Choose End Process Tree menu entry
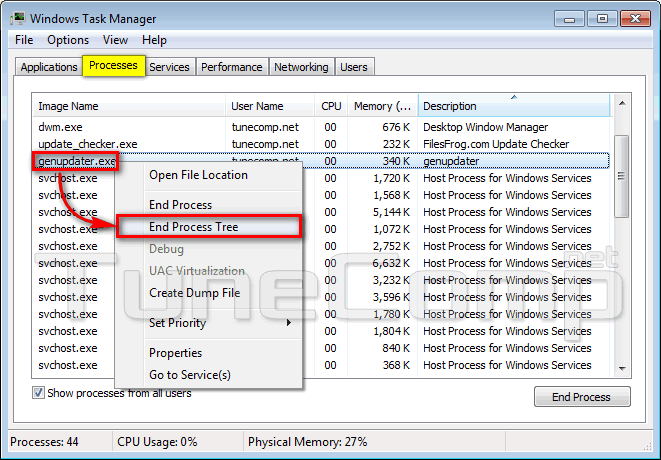 [209, 227]
